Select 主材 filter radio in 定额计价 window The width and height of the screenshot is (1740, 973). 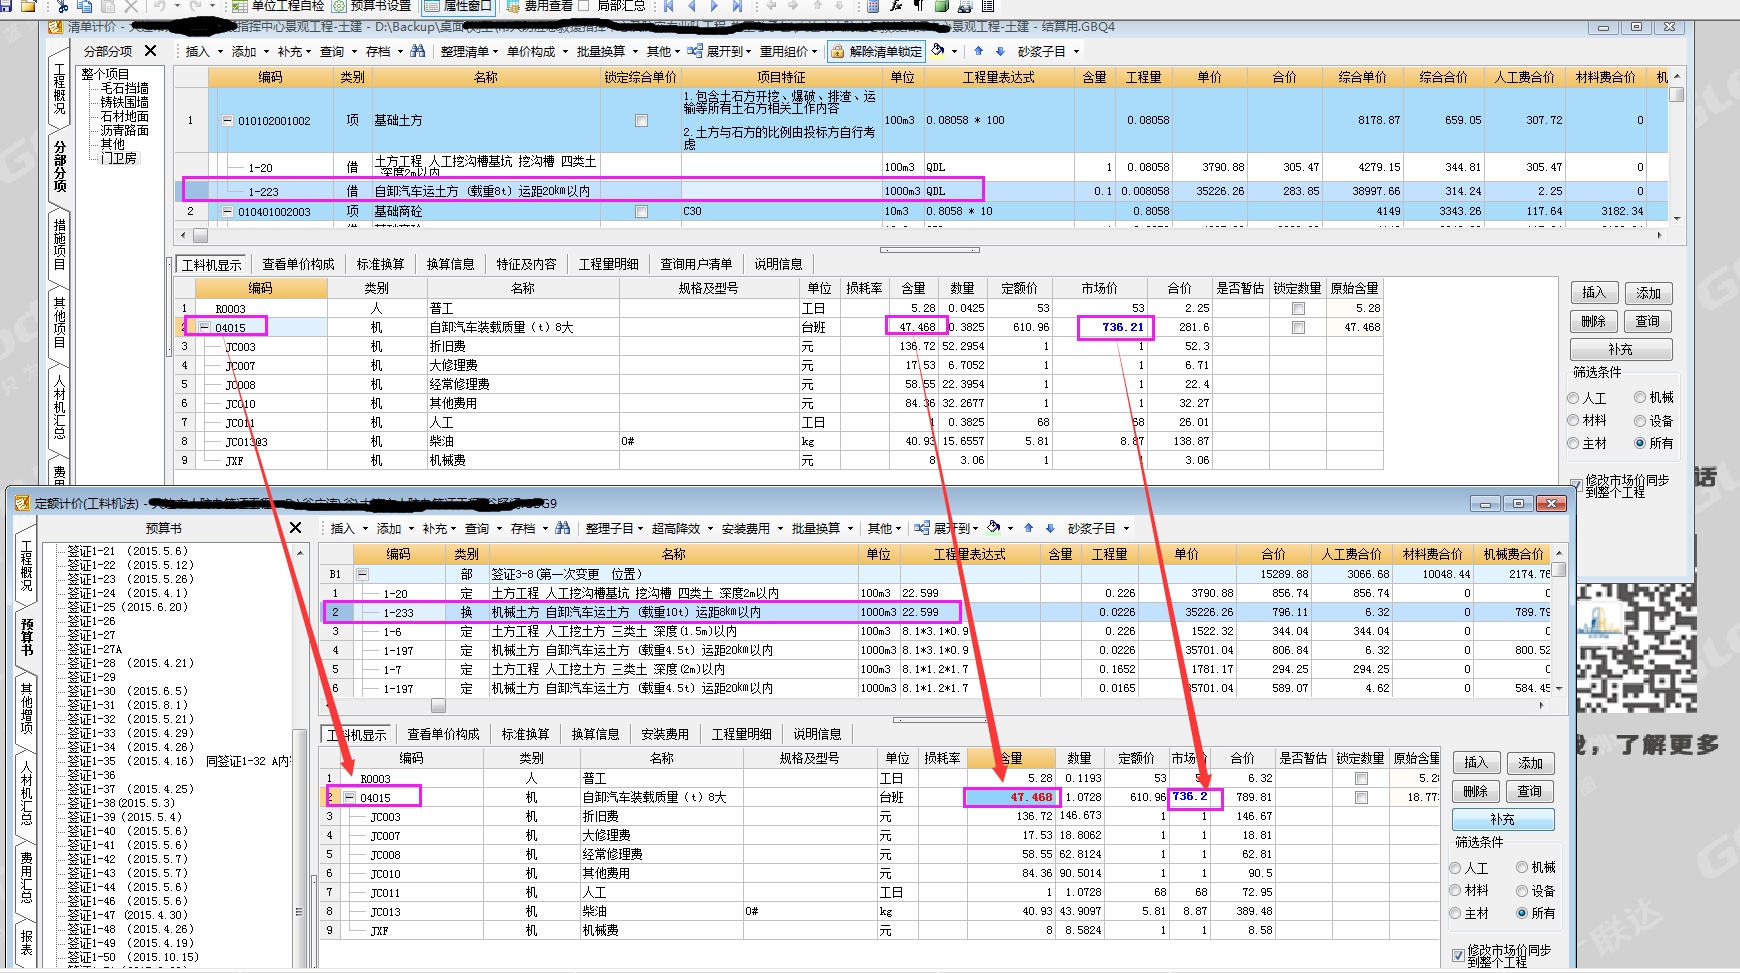pyautogui.click(x=1456, y=913)
